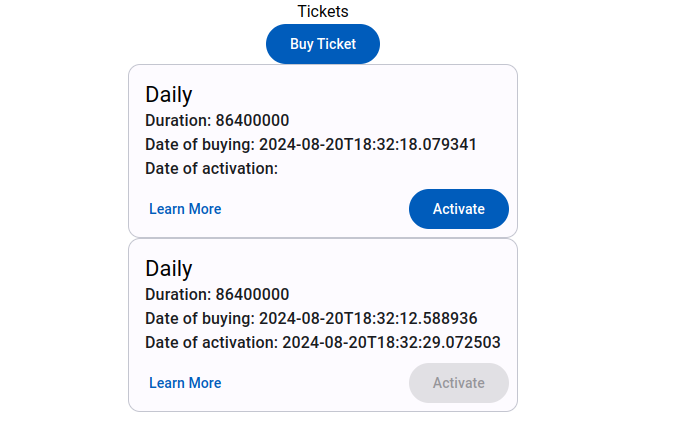Open Learn More on the unactivated ticket
This screenshot has width=678, height=447.
(185, 209)
